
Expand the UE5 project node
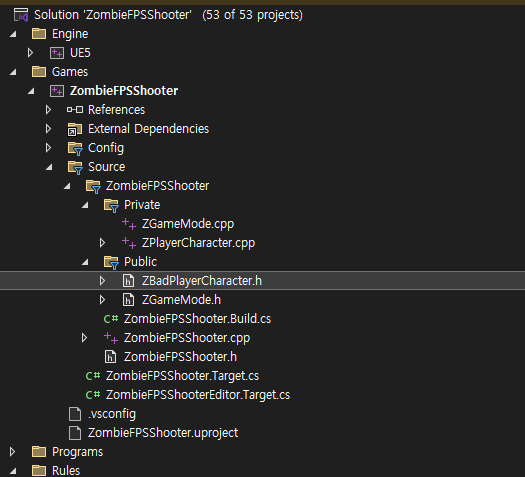30,53
